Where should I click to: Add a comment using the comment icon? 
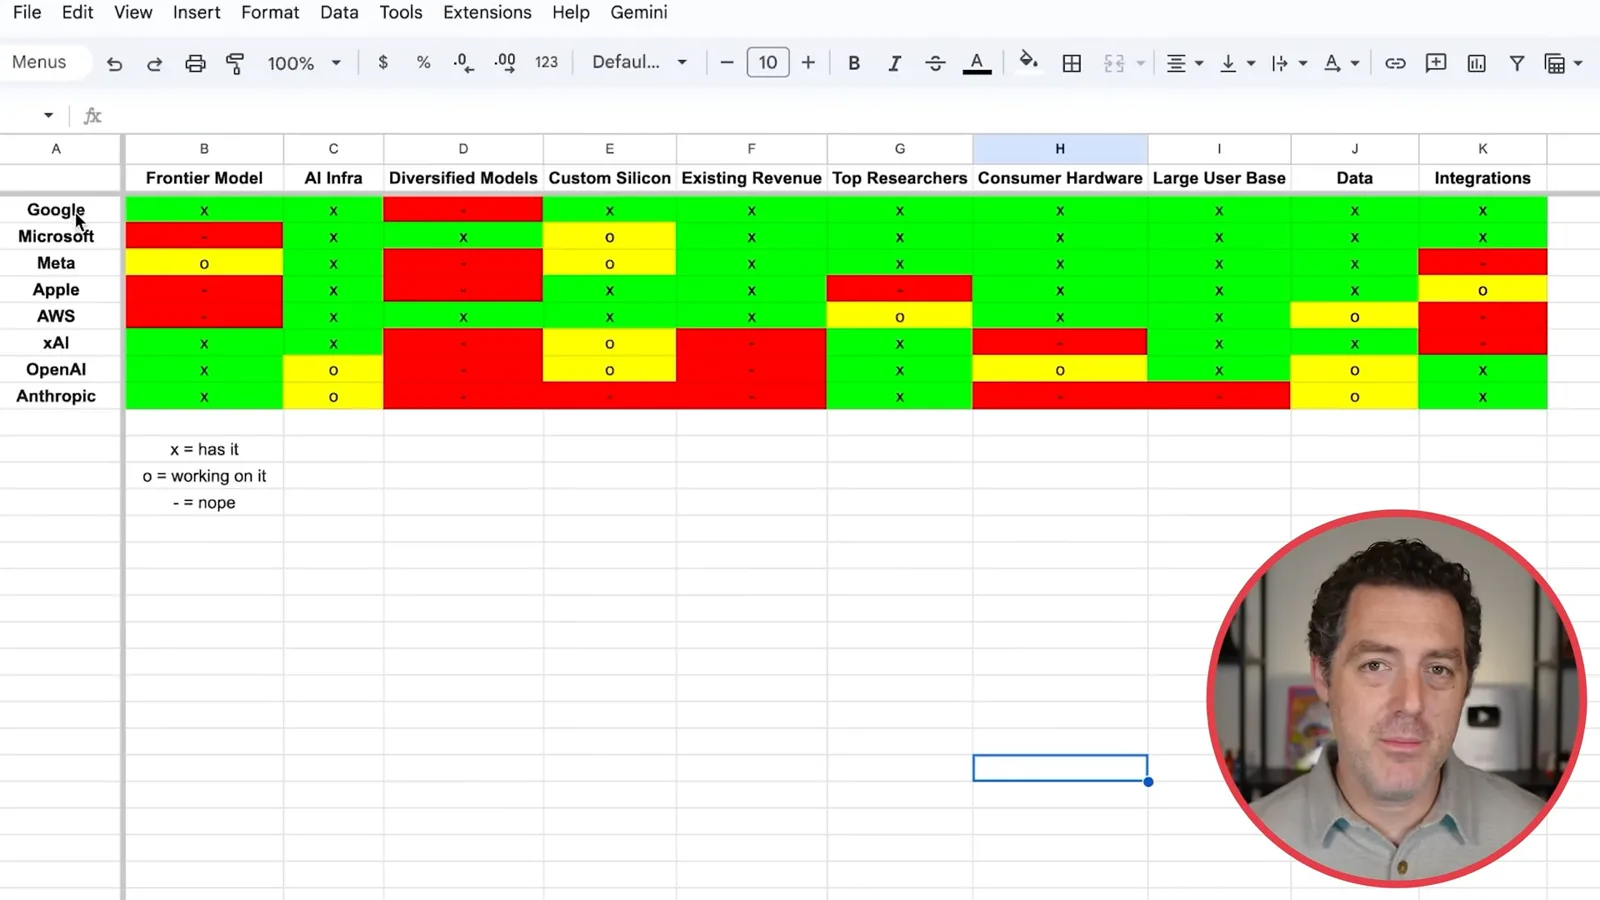point(1436,63)
